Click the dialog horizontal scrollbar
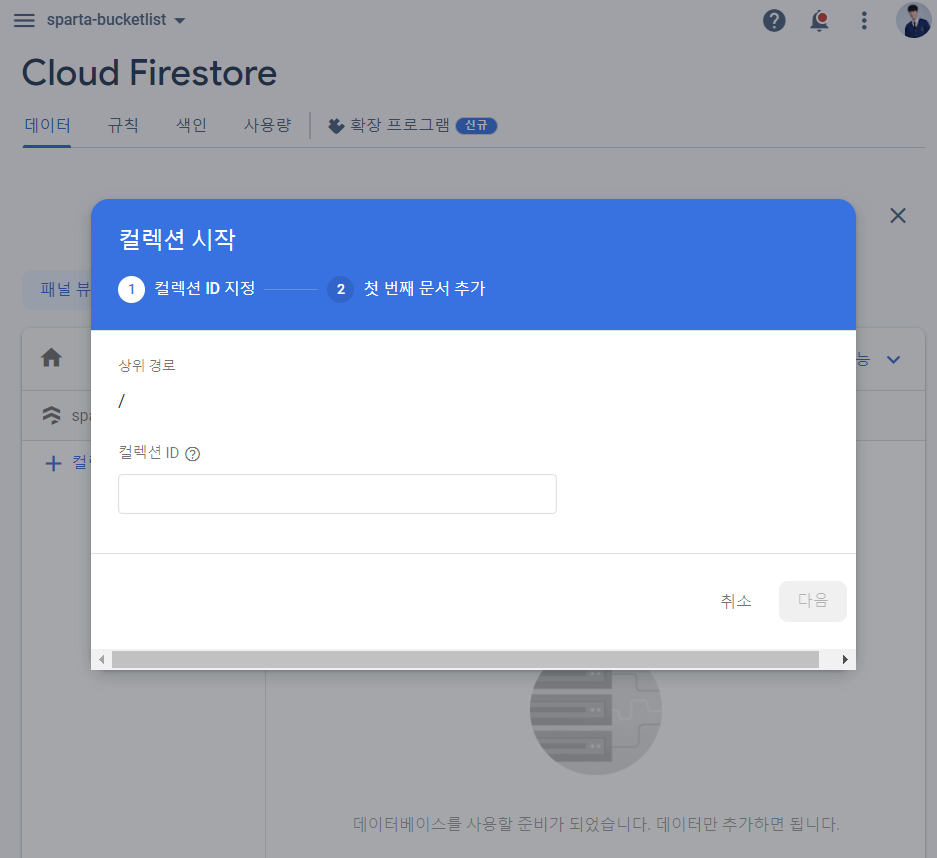 (465, 660)
